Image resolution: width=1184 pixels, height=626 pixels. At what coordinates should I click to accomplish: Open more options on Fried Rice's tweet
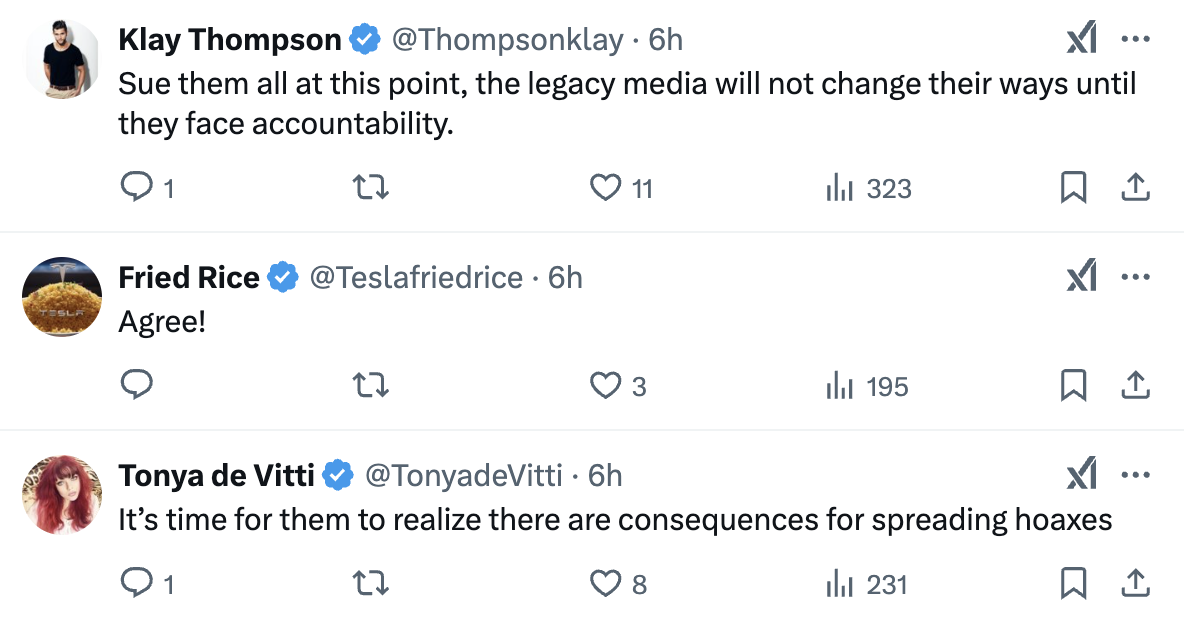pos(1135,277)
